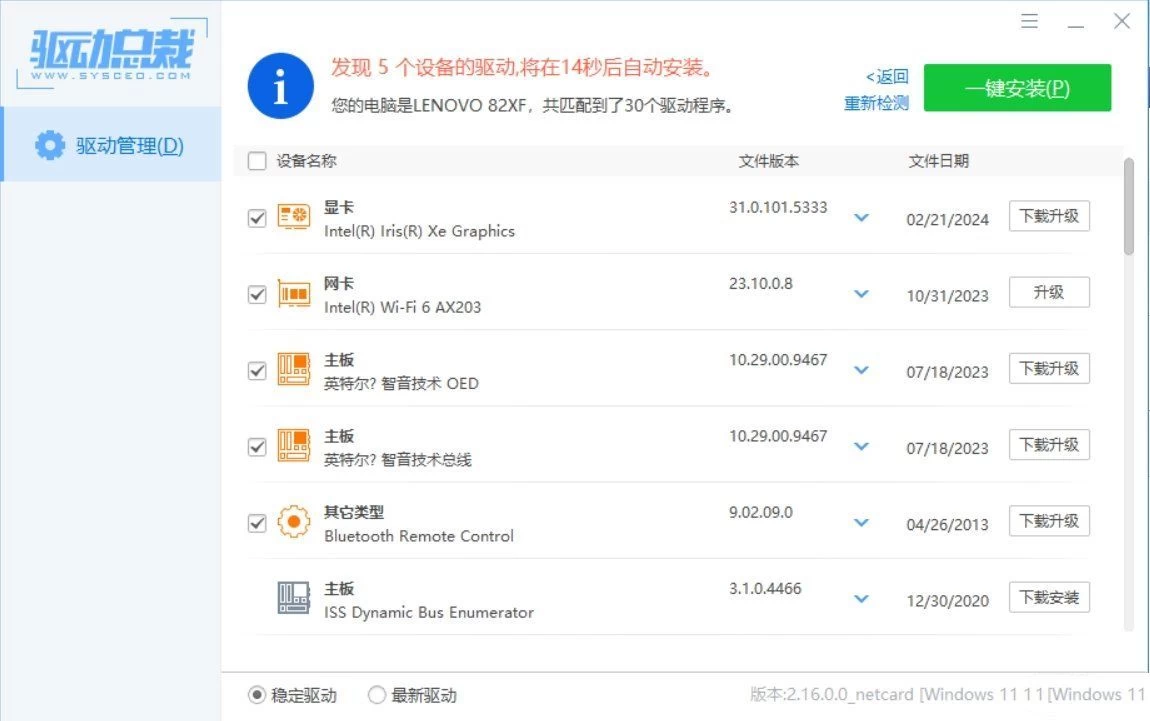Expand version dropdown for 智音技术 OED
The width and height of the screenshot is (1150, 721).
(x=862, y=370)
